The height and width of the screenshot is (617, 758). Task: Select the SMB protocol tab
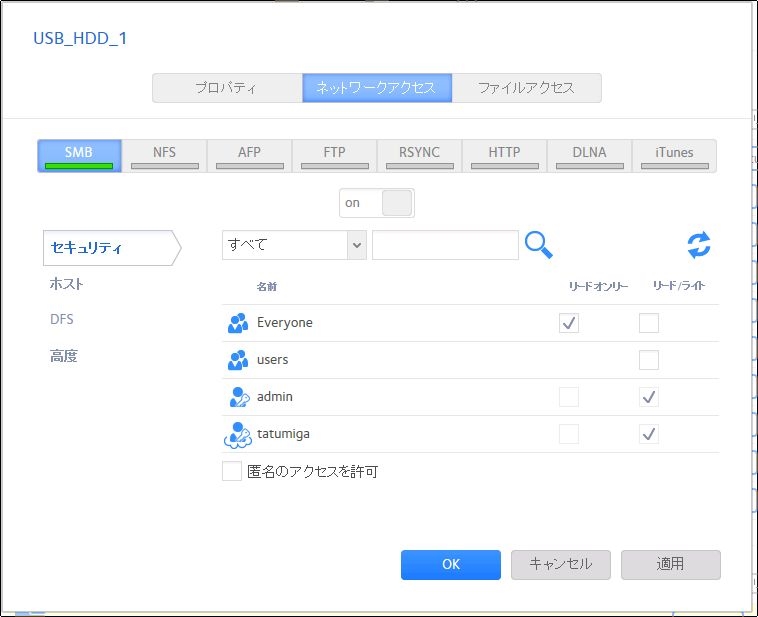(79, 156)
